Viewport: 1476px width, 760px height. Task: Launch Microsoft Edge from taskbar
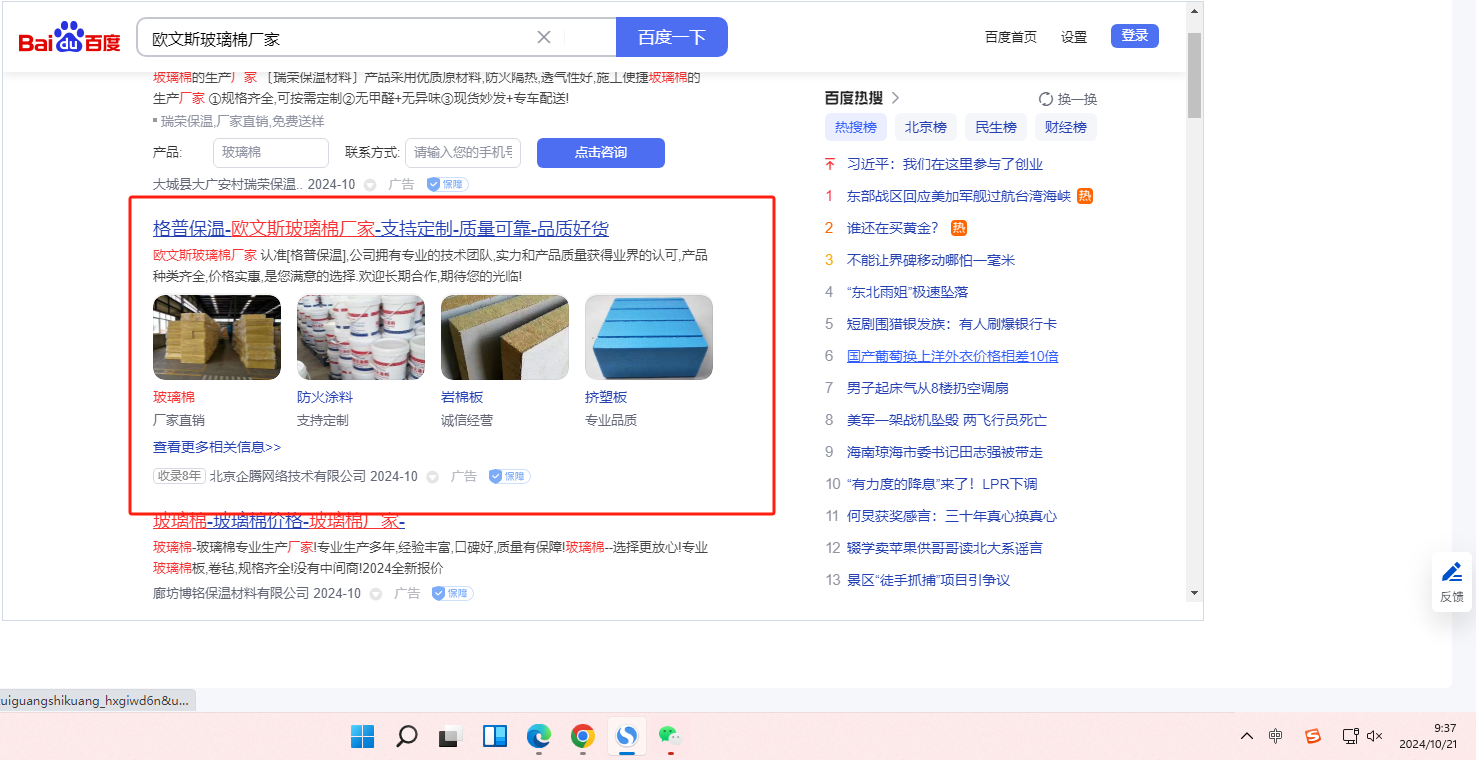[x=539, y=737]
